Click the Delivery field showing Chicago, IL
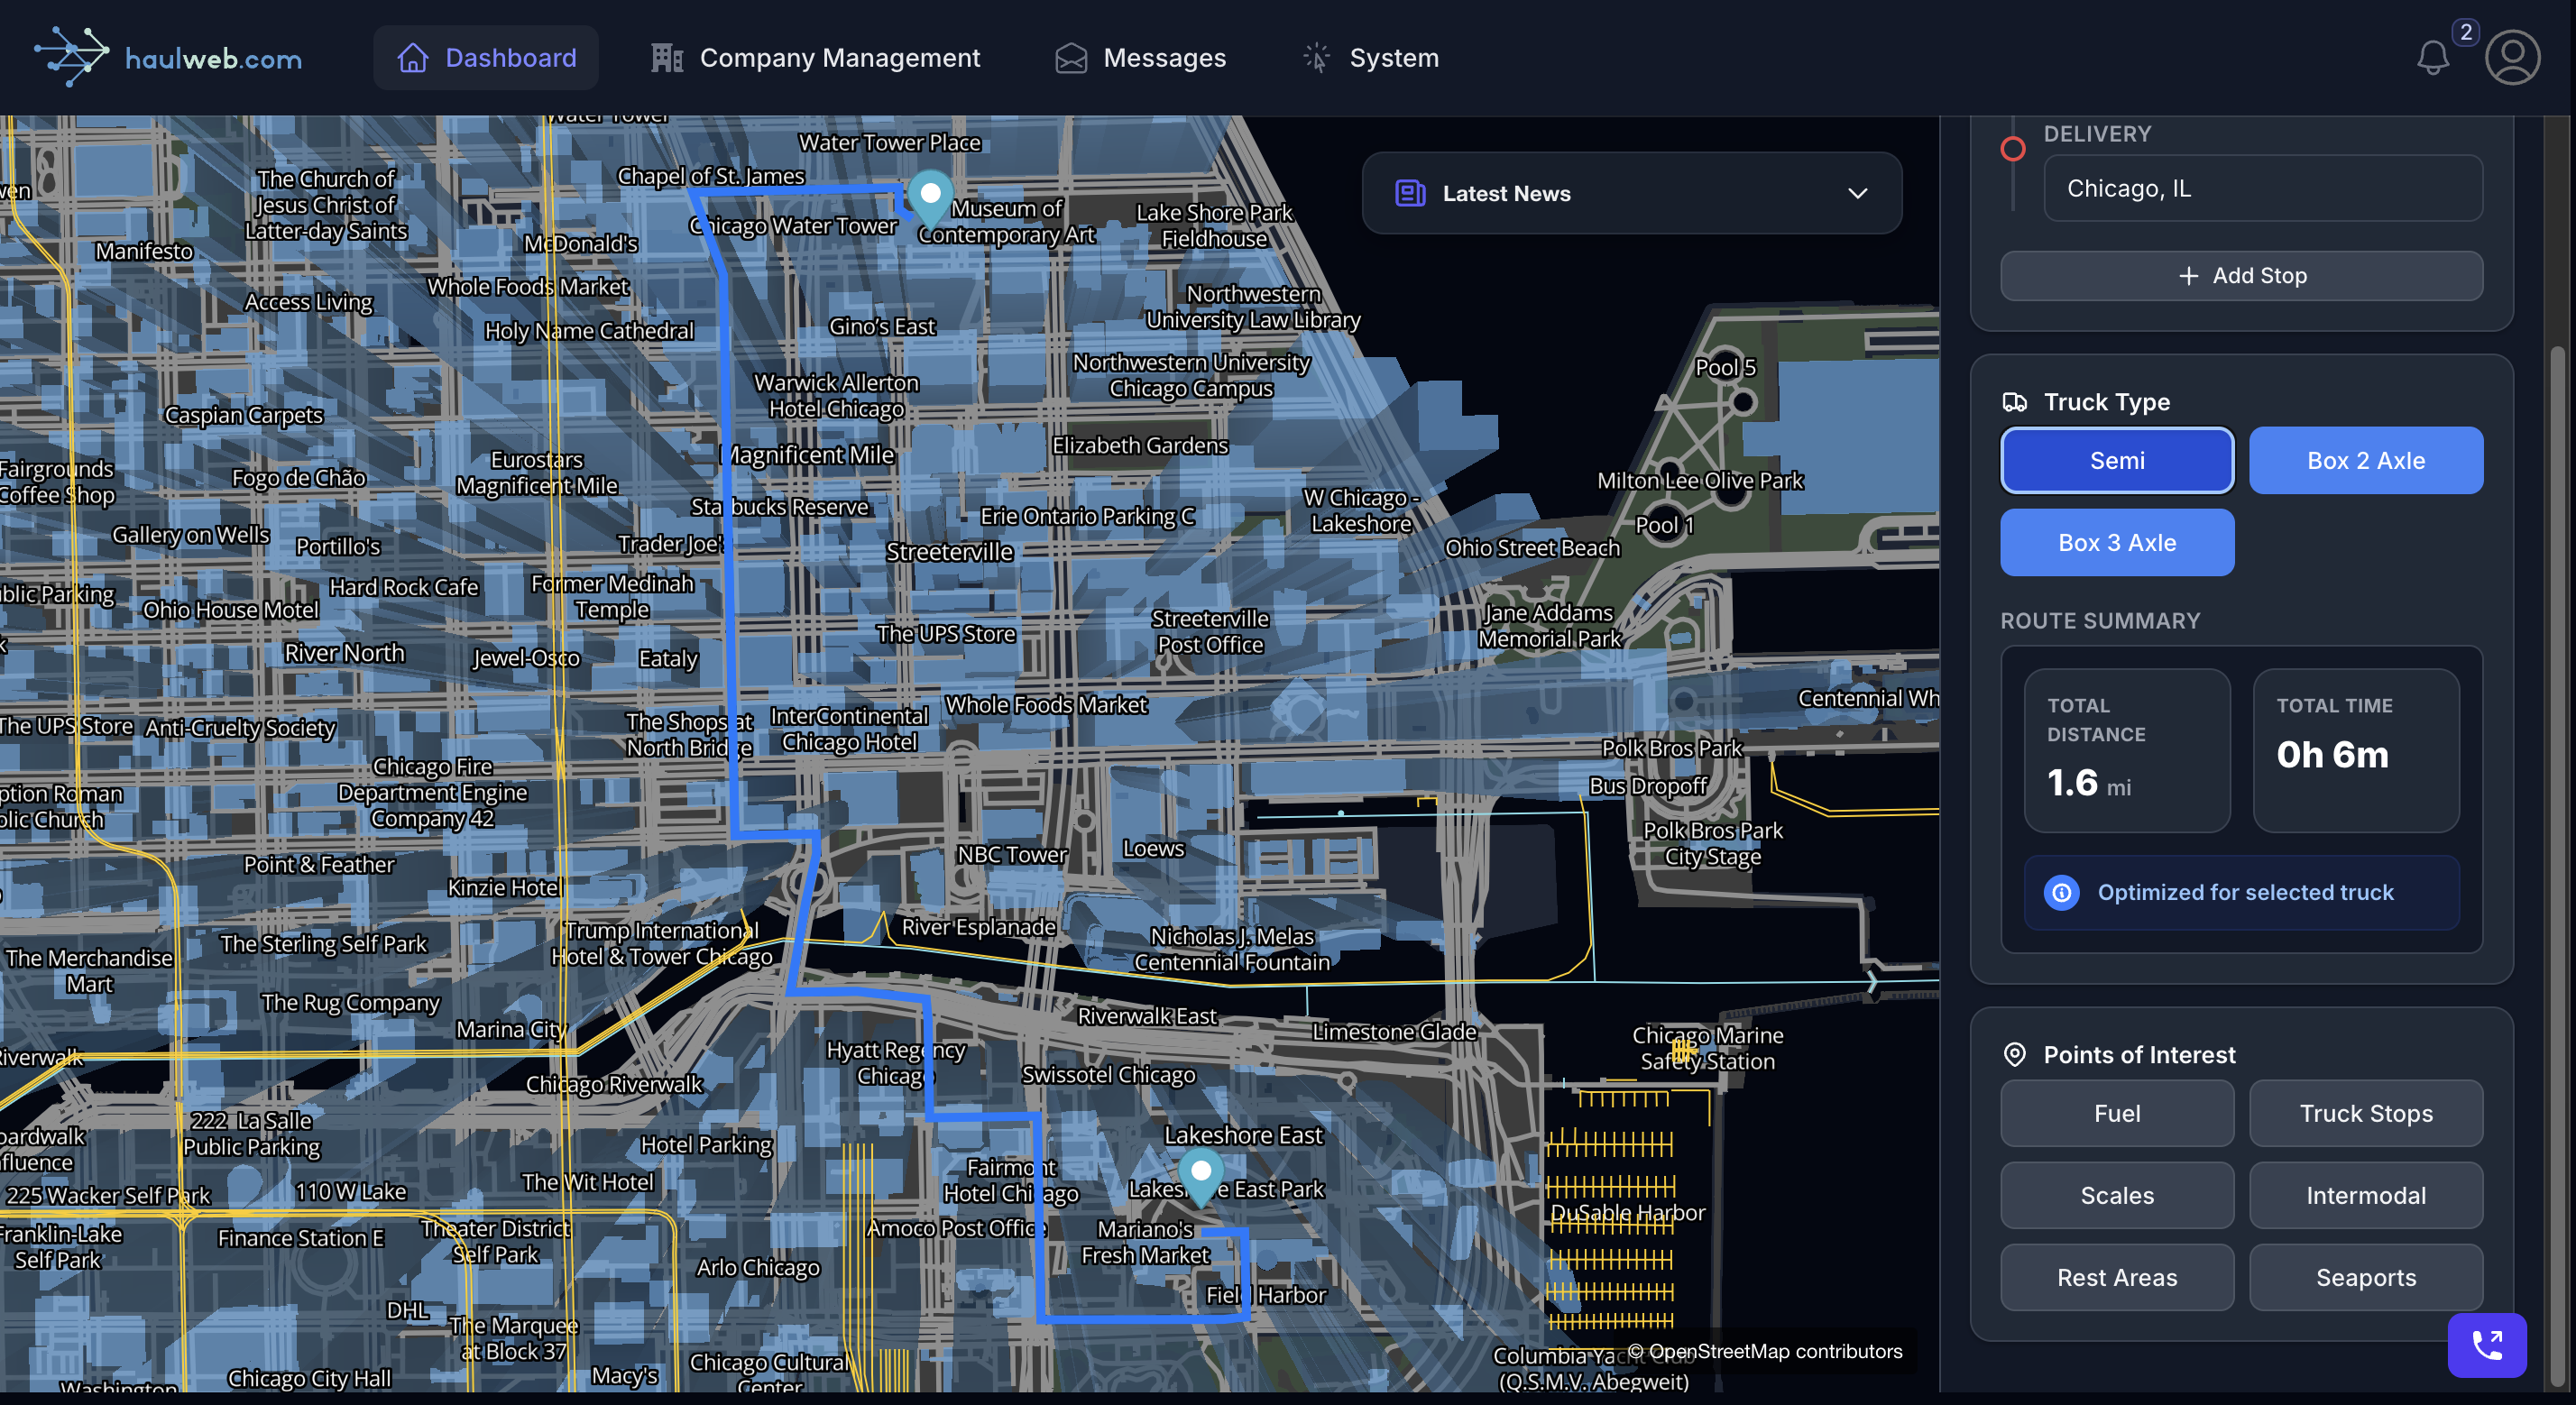 click(x=2262, y=188)
